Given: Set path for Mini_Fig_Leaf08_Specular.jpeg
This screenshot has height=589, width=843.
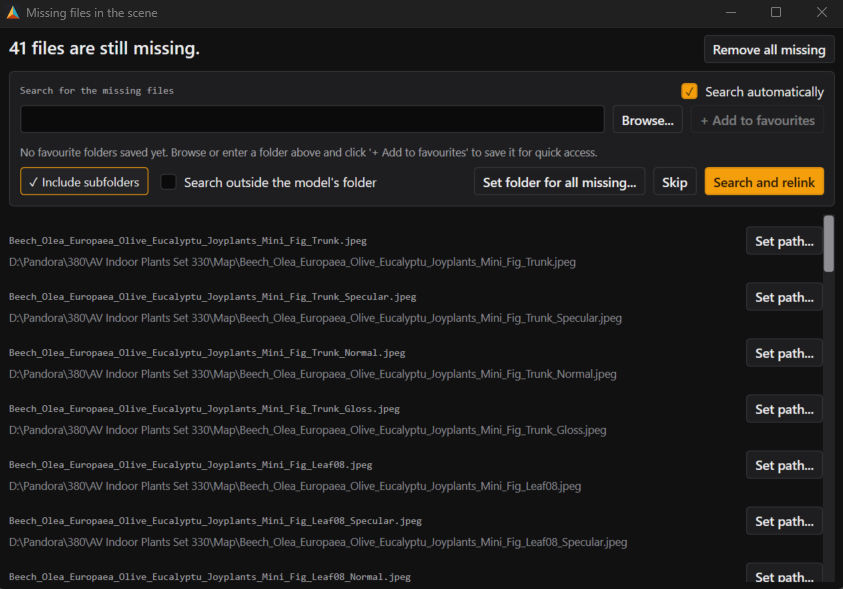Looking at the screenshot, I should [784, 521].
